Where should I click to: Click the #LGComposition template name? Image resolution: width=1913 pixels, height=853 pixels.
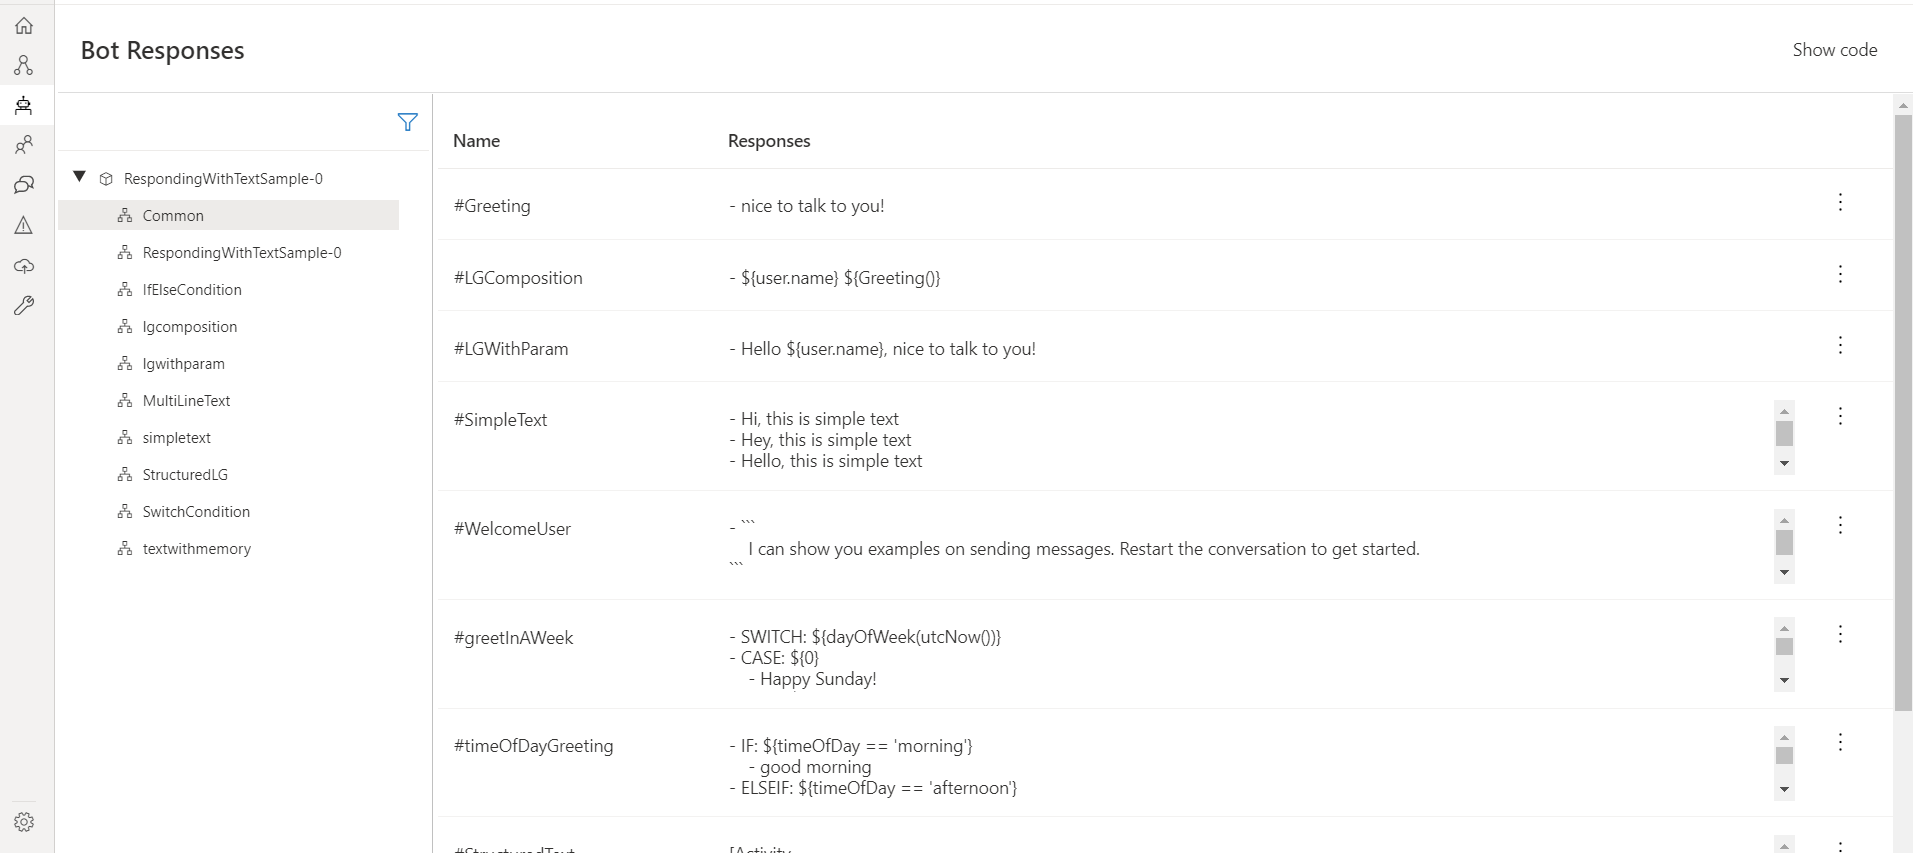click(518, 278)
